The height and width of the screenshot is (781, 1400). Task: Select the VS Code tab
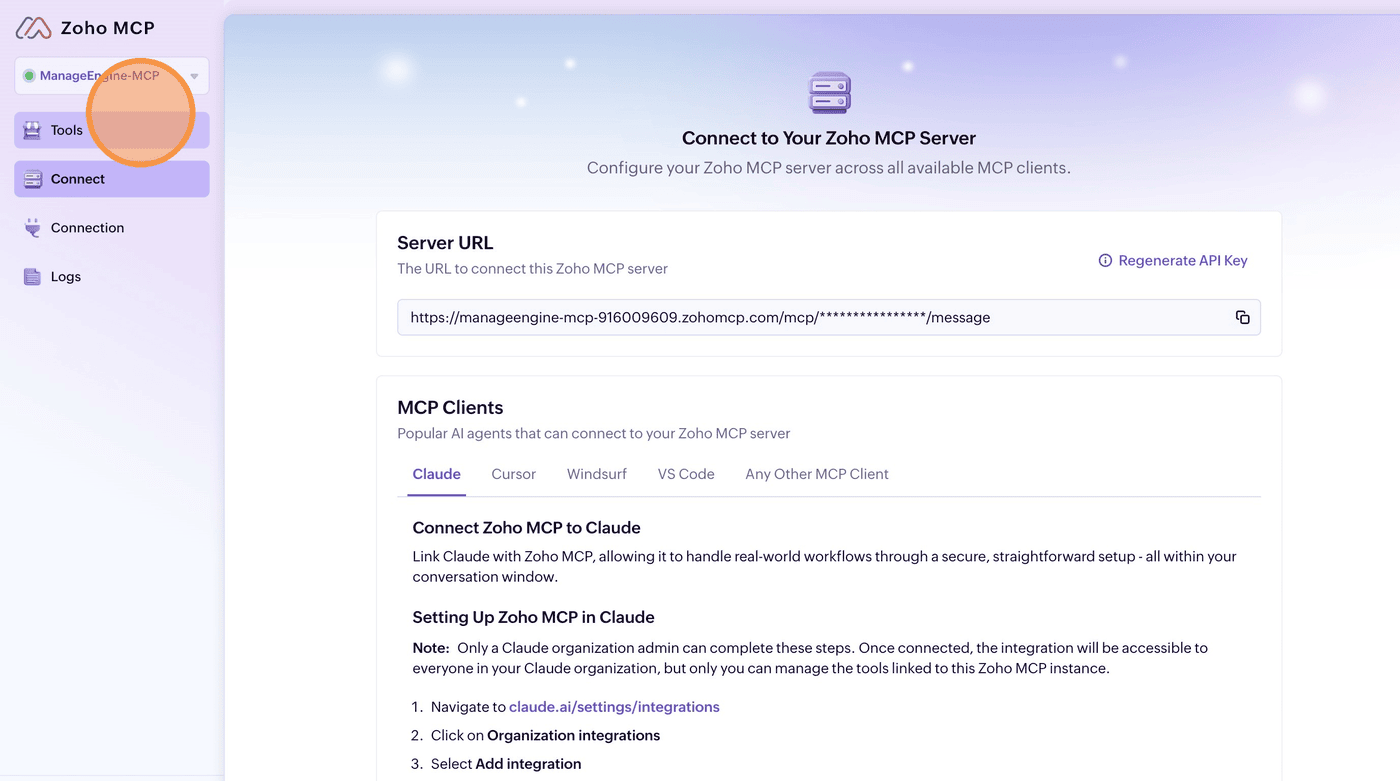pos(686,474)
